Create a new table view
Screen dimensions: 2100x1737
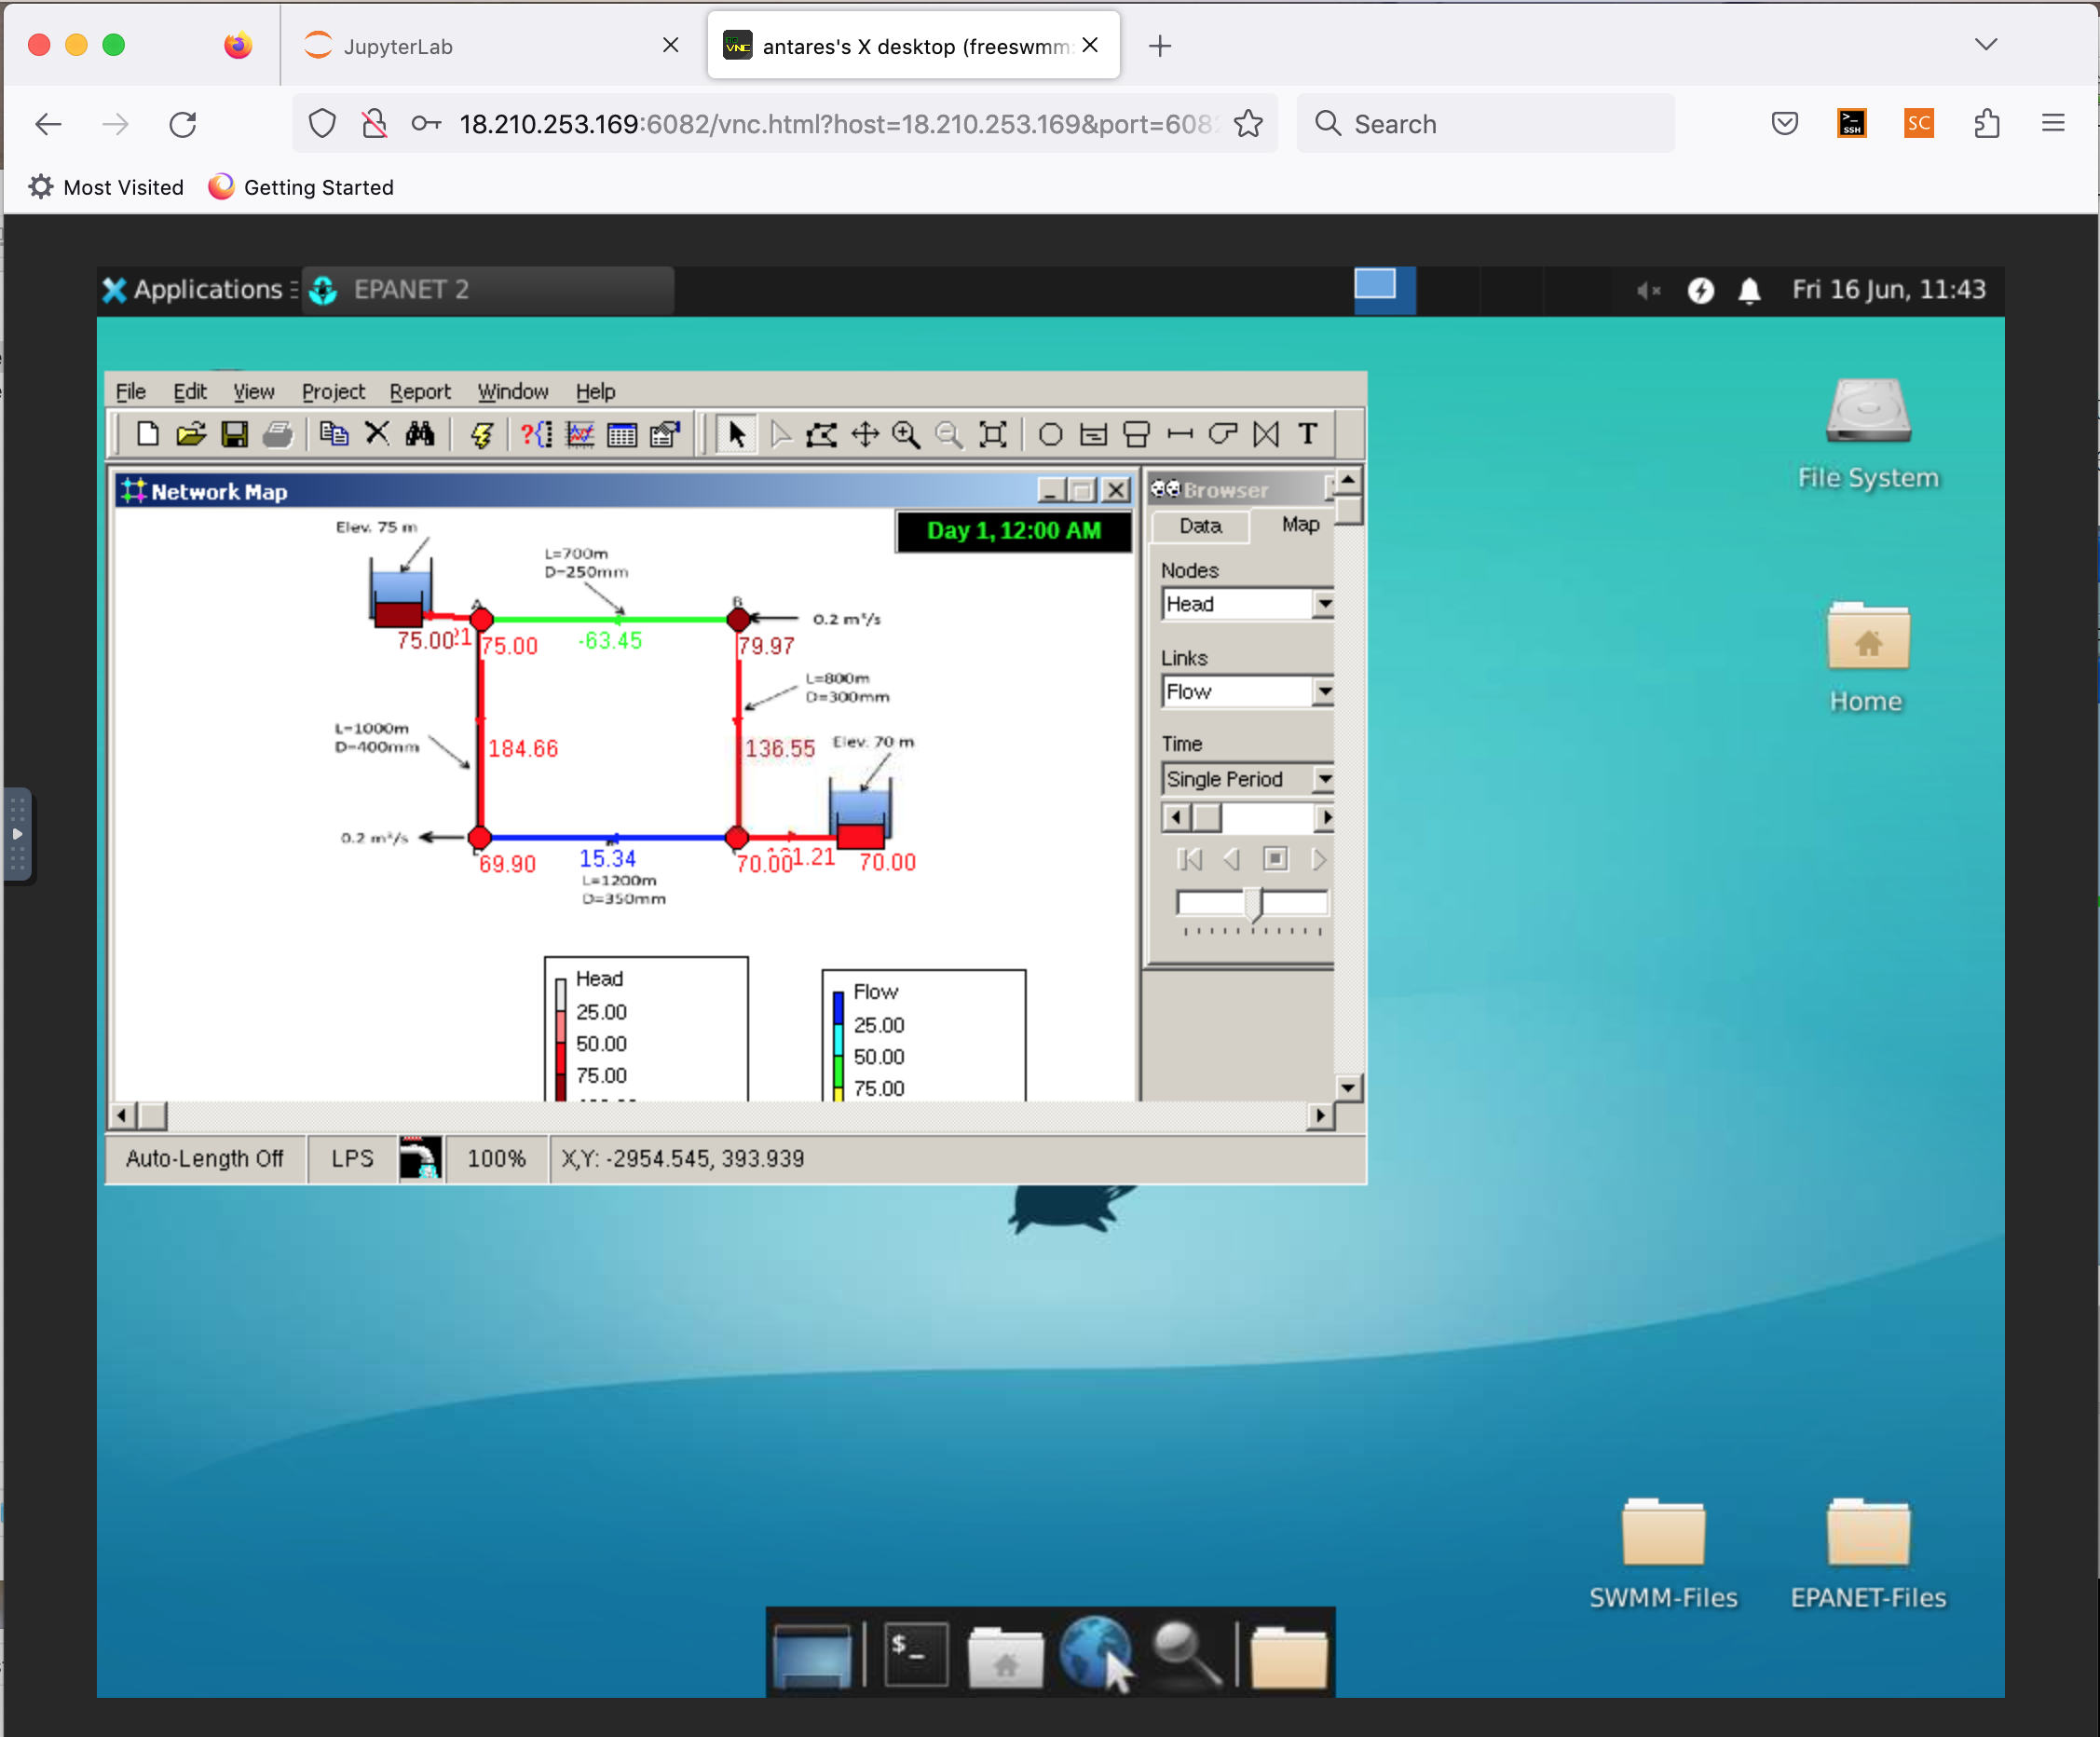click(622, 434)
